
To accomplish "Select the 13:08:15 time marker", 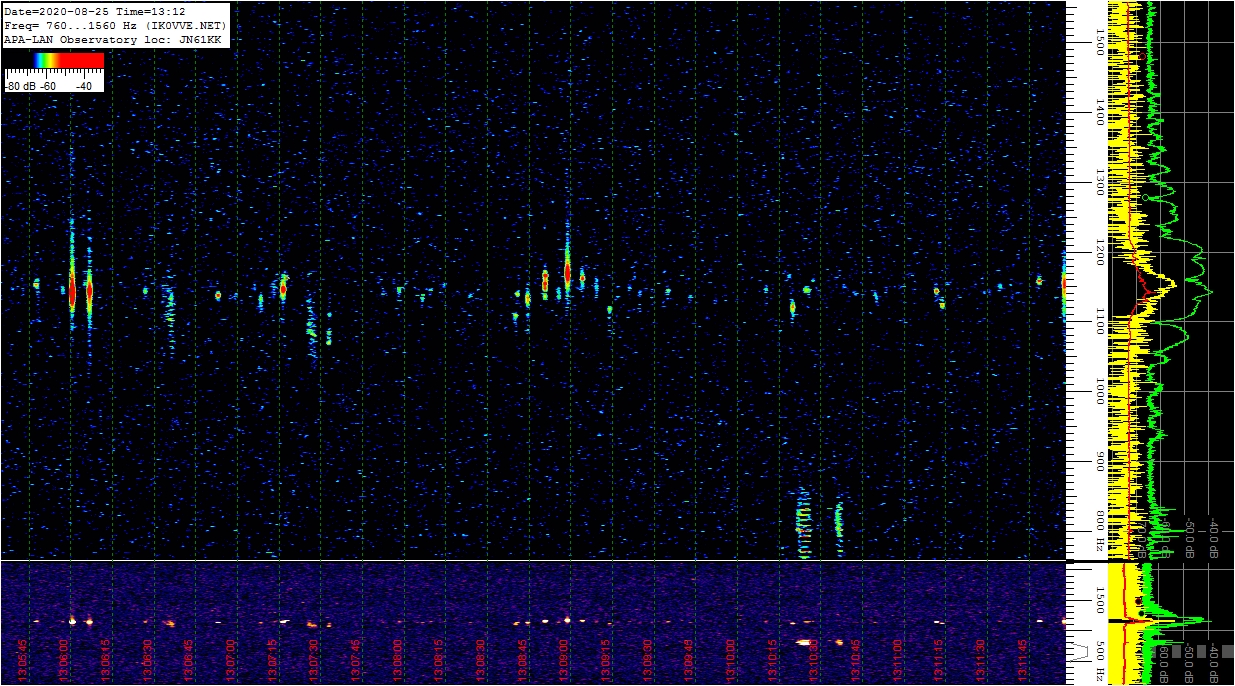I will point(440,660).
